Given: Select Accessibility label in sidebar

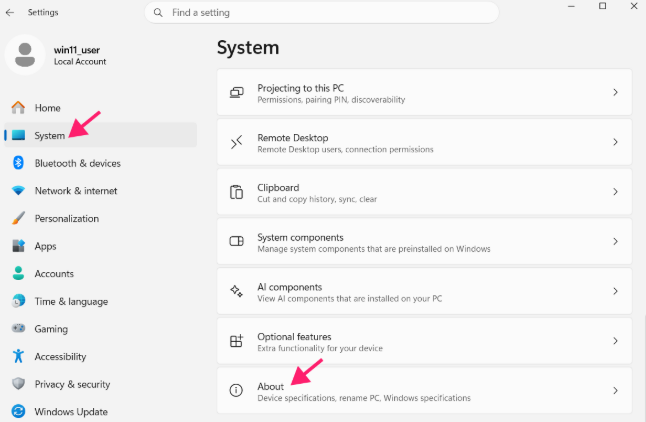Looking at the screenshot, I should pos(61,357).
